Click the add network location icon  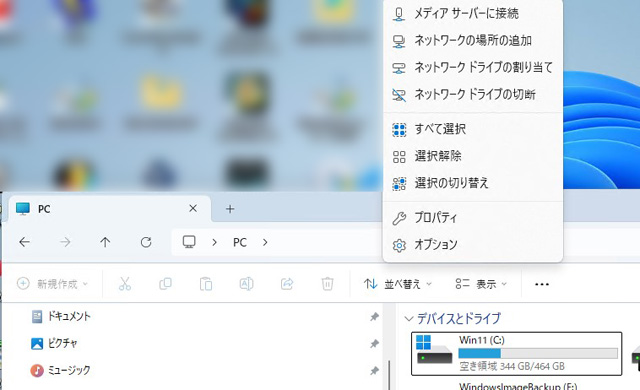click(x=399, y=41)
